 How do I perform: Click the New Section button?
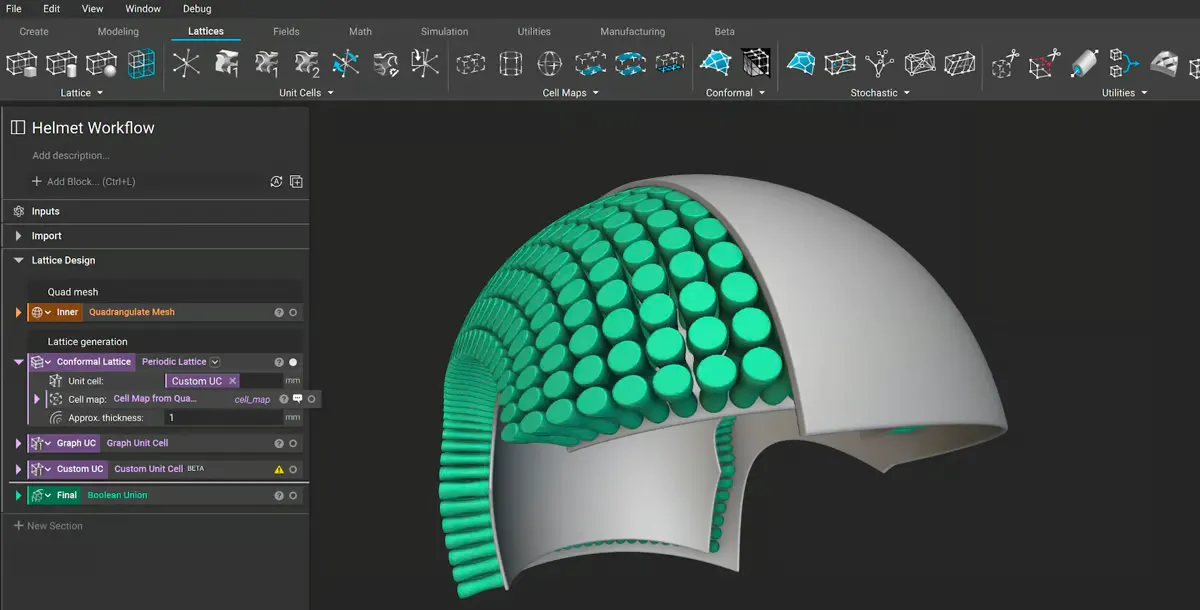[48, 525]
